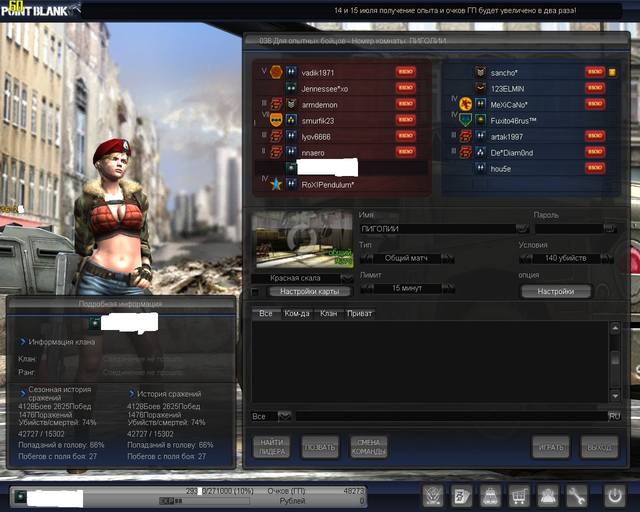Click RoXIPendulum* star clan emblem

276,184
